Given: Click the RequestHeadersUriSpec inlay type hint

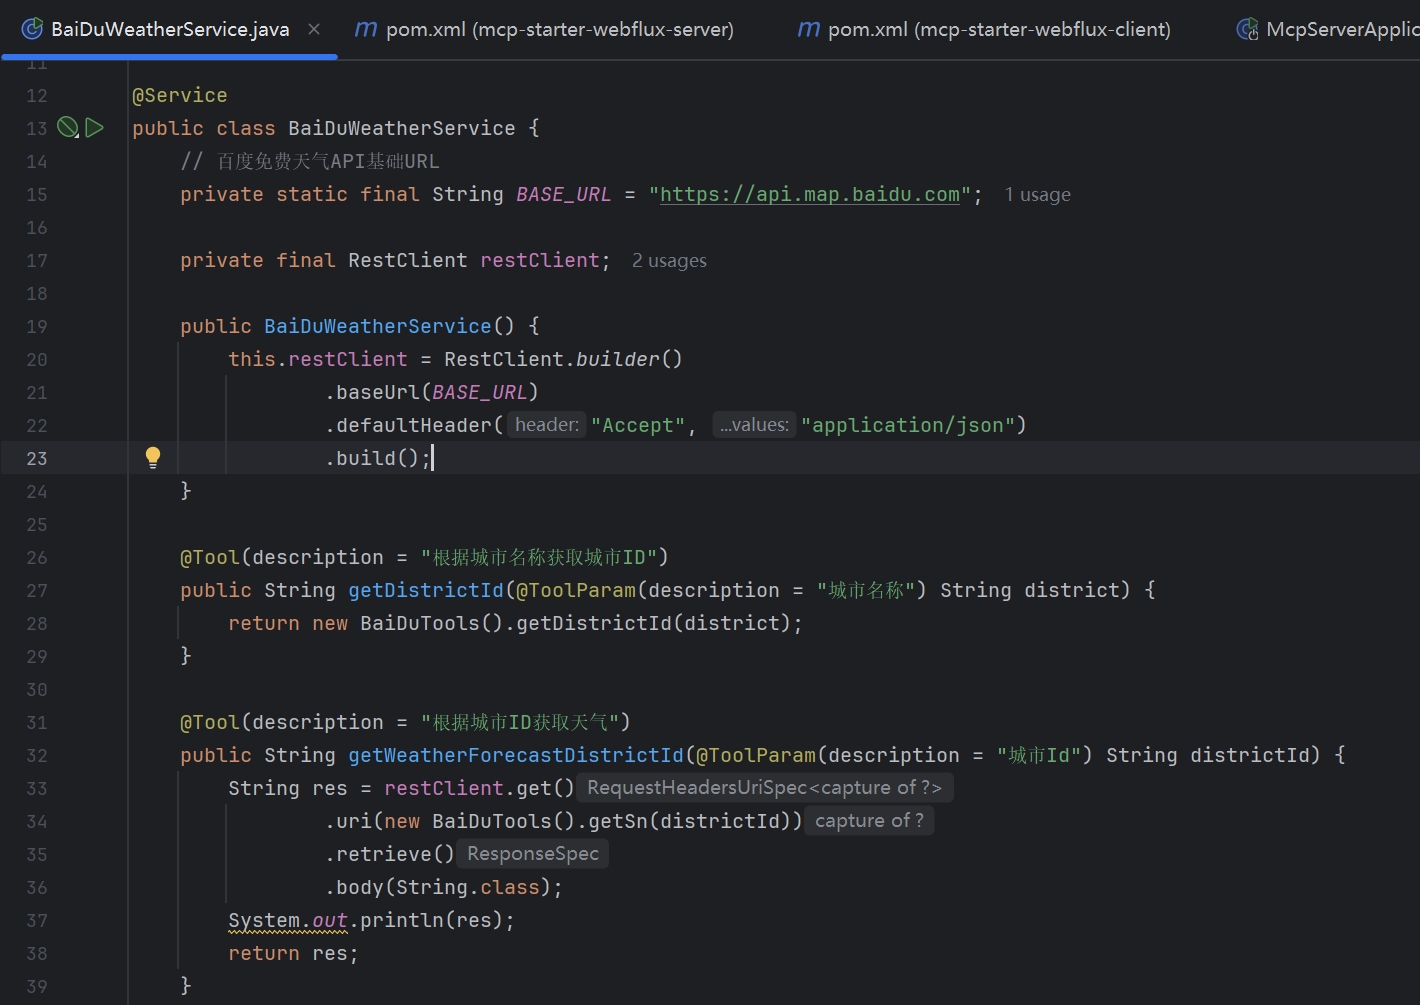Looking at the screenshot, I should pos(765,788).
